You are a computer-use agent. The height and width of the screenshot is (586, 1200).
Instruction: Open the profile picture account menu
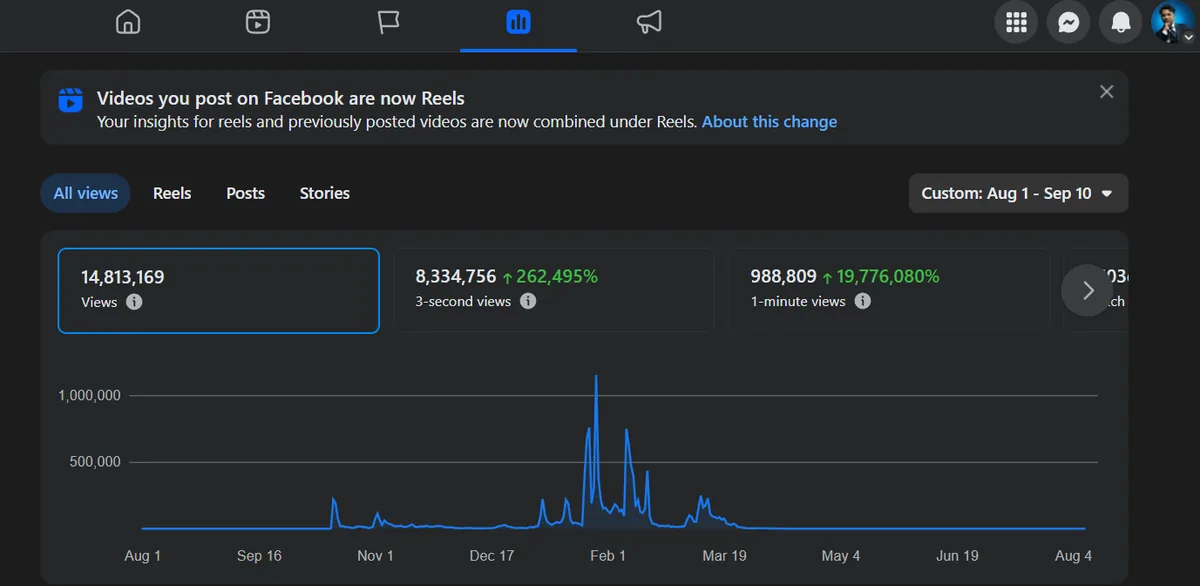point(1172,22)
